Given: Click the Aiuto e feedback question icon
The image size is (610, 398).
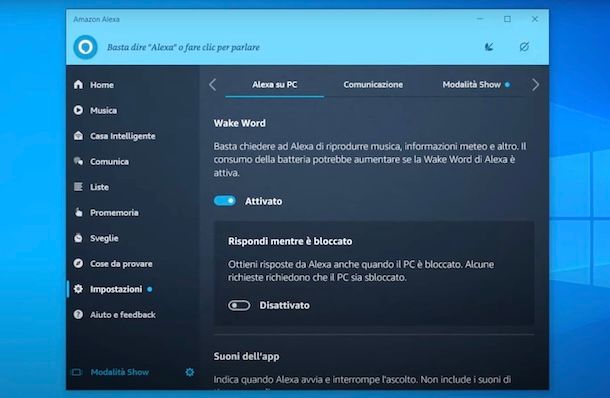Looking at the screenshot, I should [78, 314].
